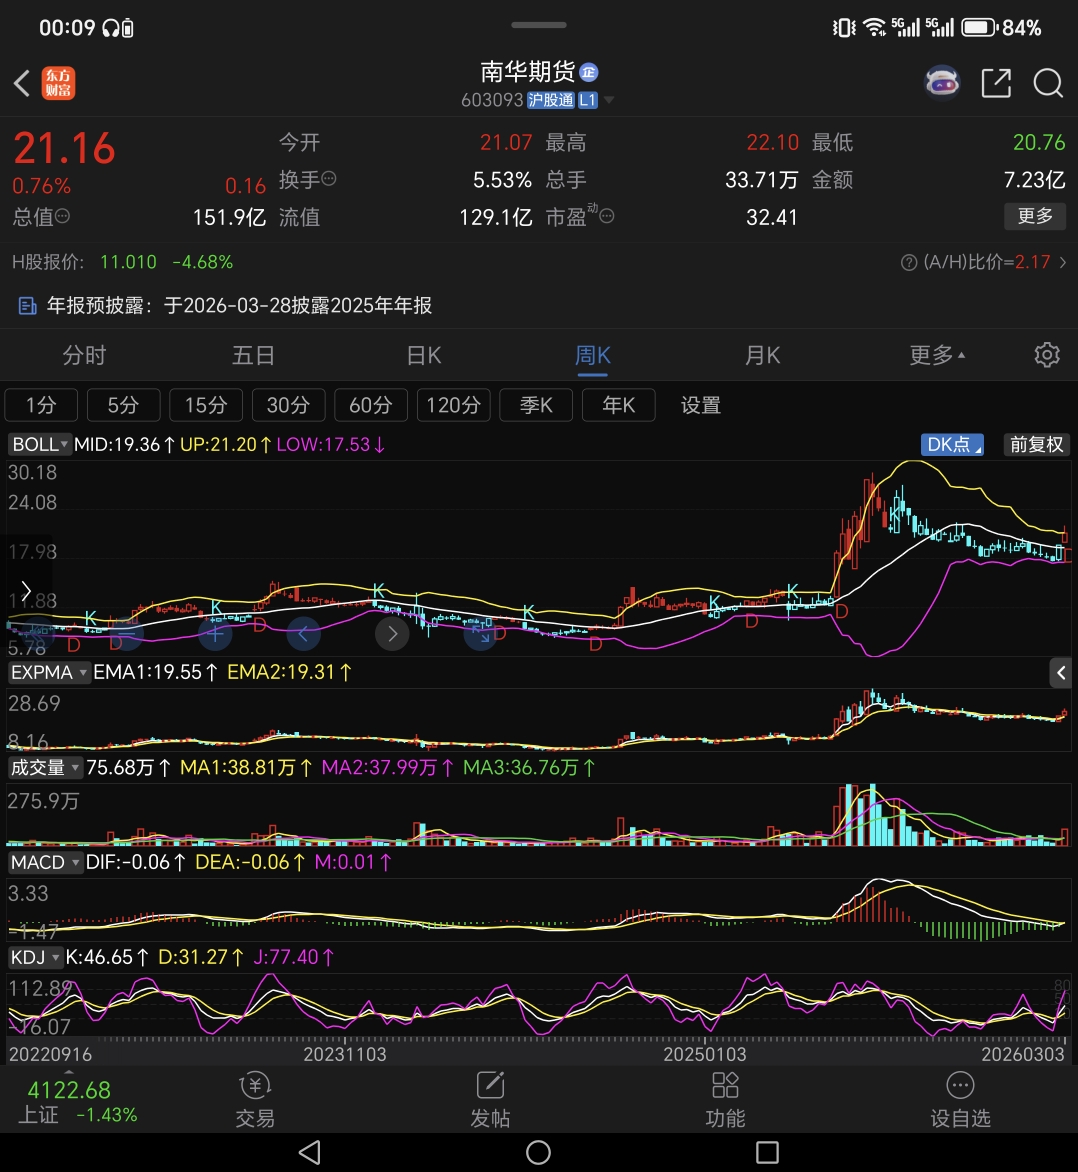
Task: Expand the 更多 period tab menu
Action: point(937,354)
